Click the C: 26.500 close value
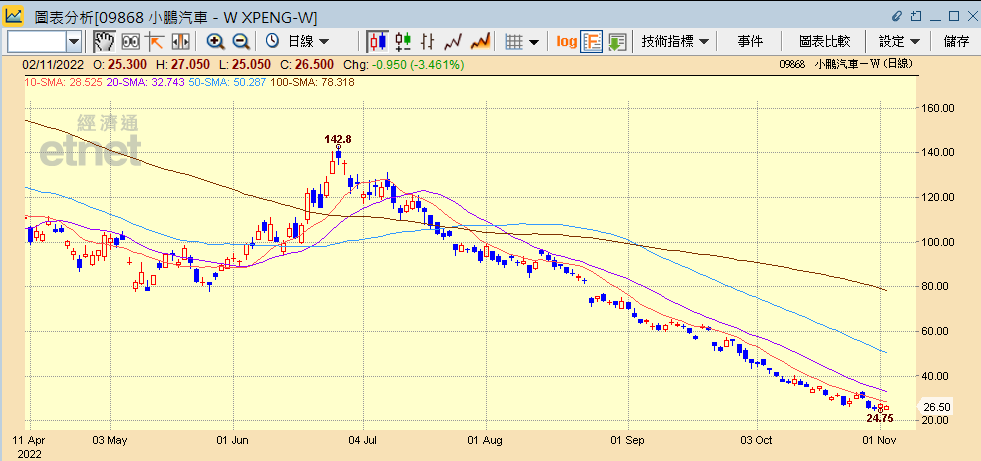 pyautogui.click(x=307, y=65)
